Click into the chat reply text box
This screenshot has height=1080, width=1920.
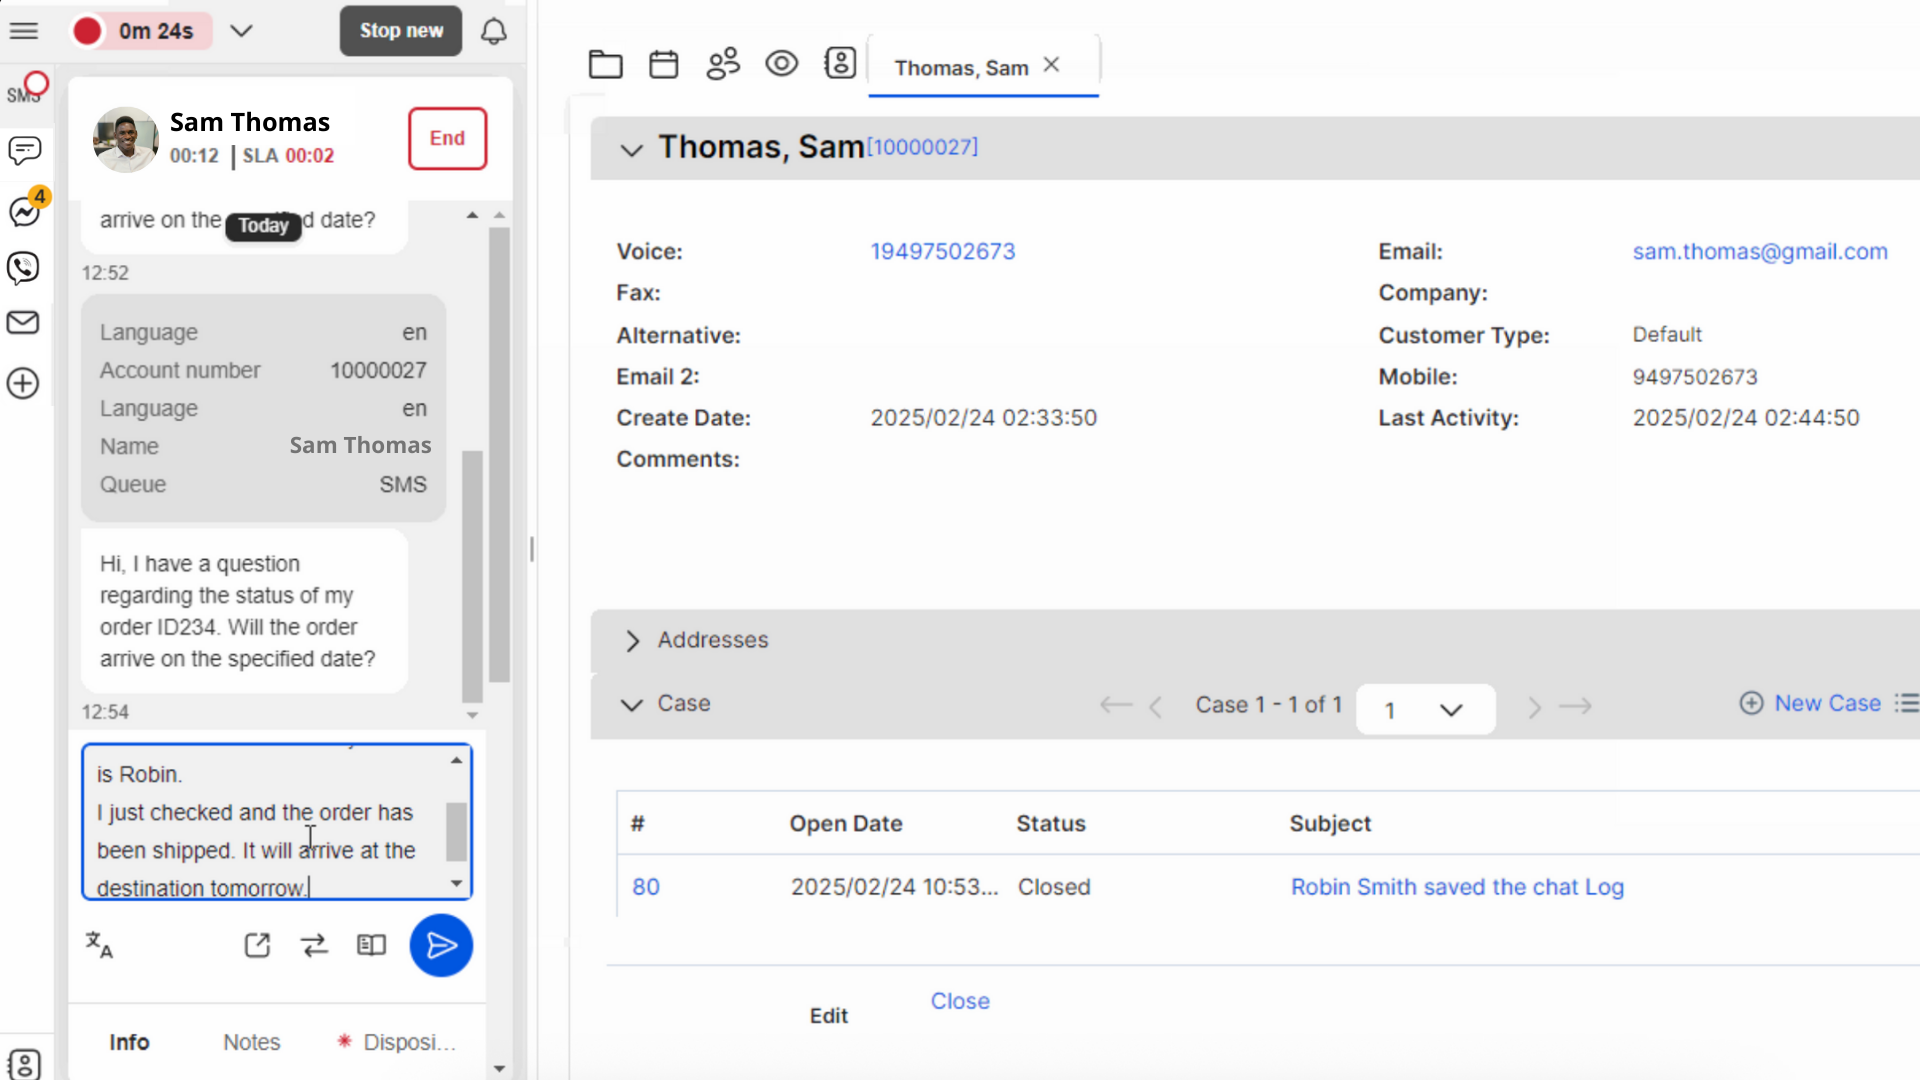[265, 820]
